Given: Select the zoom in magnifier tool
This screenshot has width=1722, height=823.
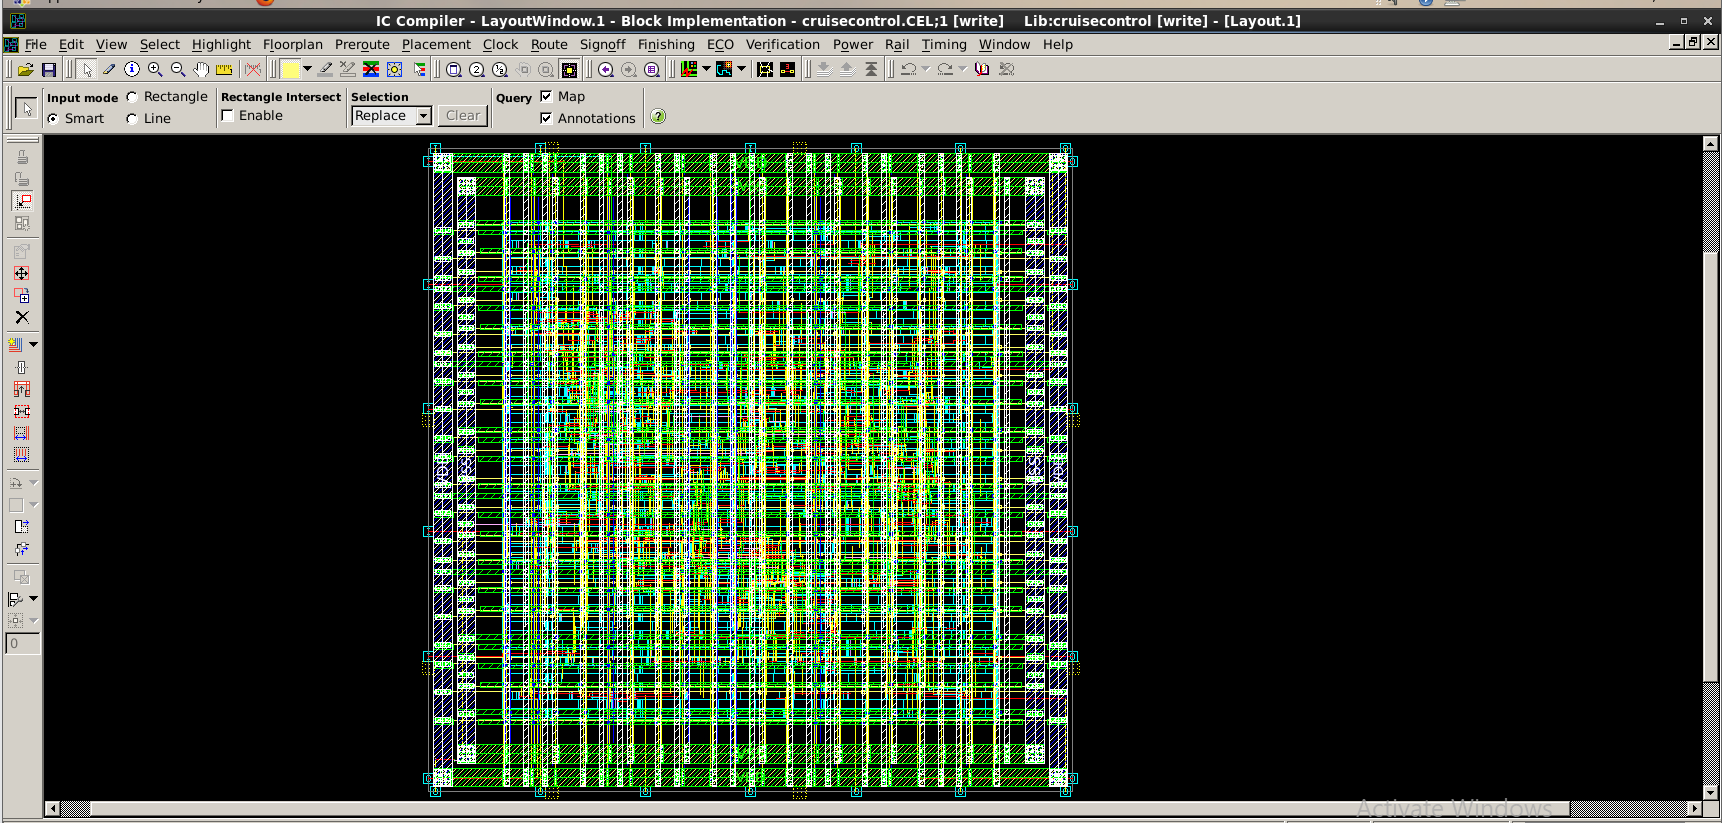Looking at the screenshot, I should [155, 70].
